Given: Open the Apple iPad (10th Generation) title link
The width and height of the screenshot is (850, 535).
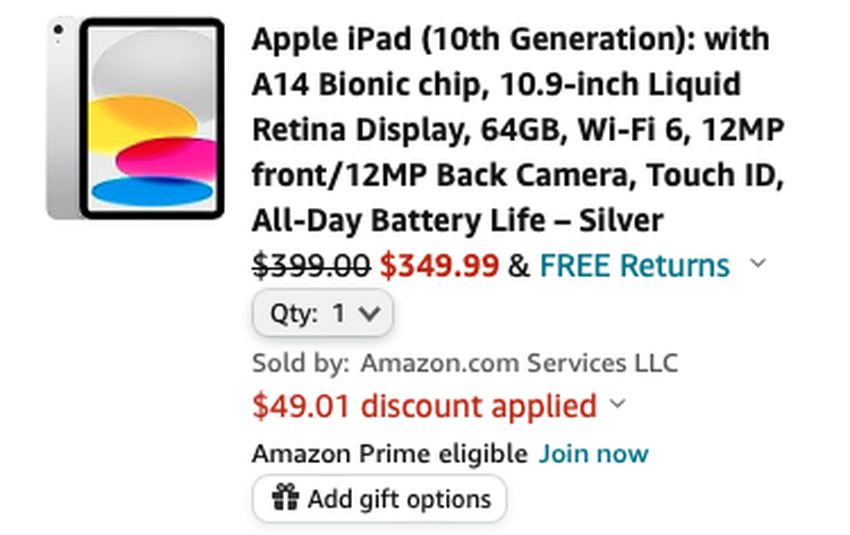Looking at the screenshot, I should click(x=510, y=40).
